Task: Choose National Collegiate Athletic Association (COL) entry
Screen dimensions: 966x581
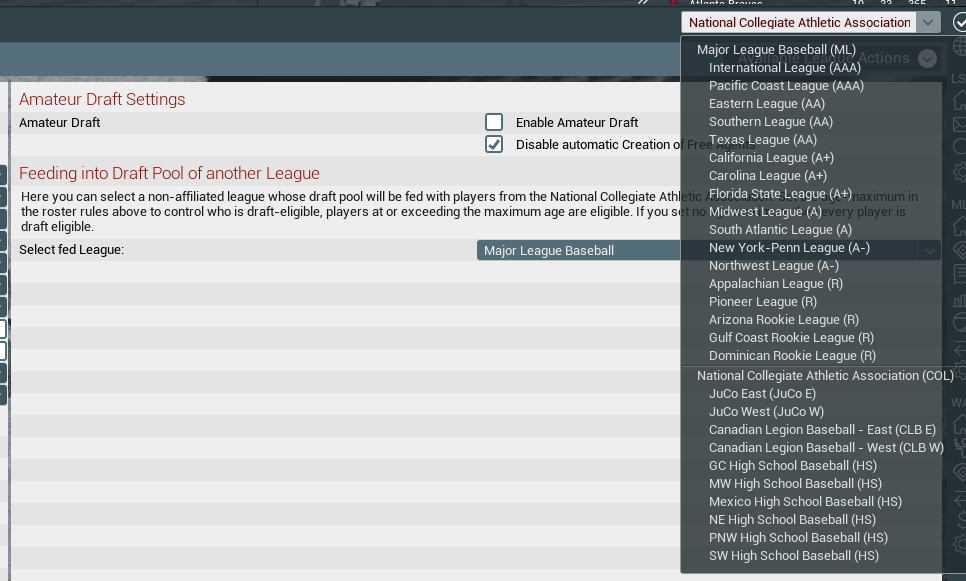Action: pyautogui.click(x=825, y=376)
